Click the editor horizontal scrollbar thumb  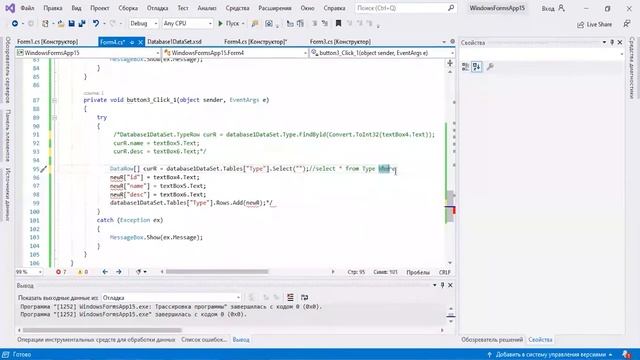coord(217,272)
